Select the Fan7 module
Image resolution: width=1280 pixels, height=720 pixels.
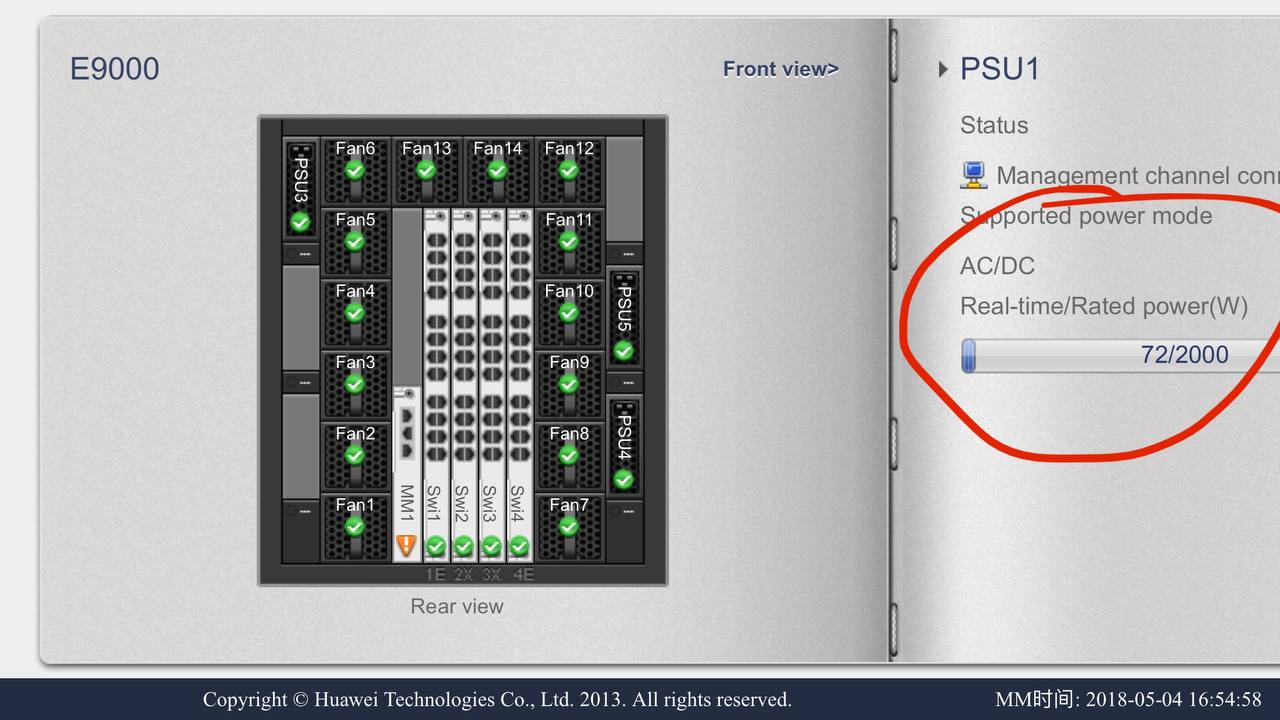pos(569,527)
